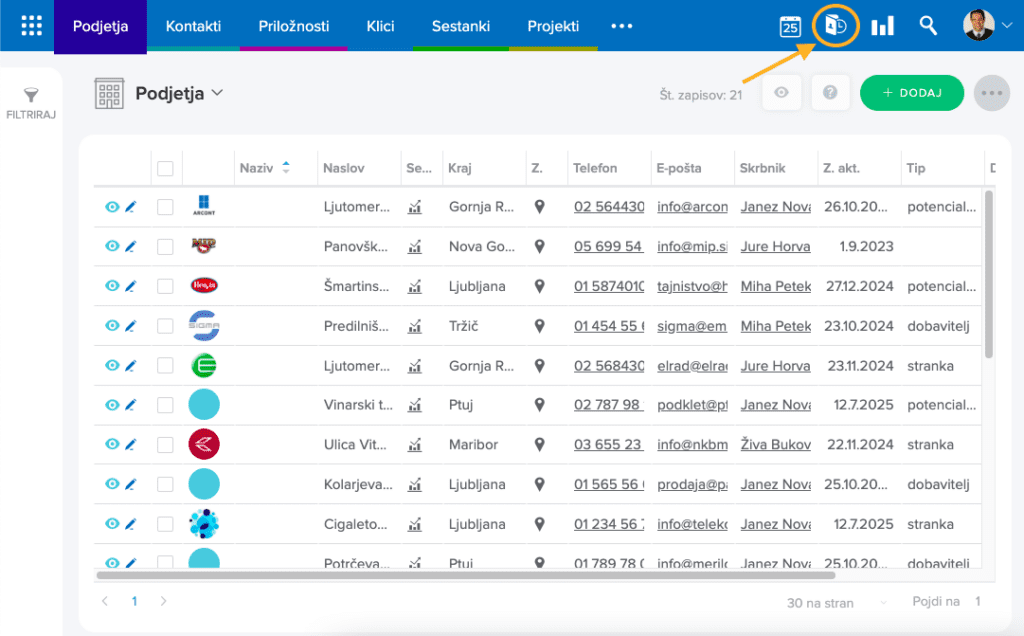Open the bar chart reports icon
The image size is (1024, 636).
[882, 27]
